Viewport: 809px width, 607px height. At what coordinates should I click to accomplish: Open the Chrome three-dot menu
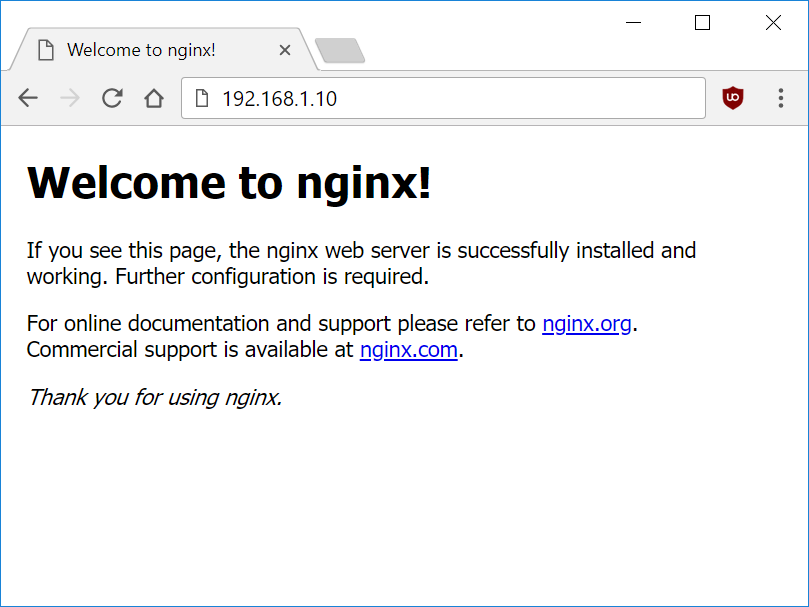[x=781, y=98]
